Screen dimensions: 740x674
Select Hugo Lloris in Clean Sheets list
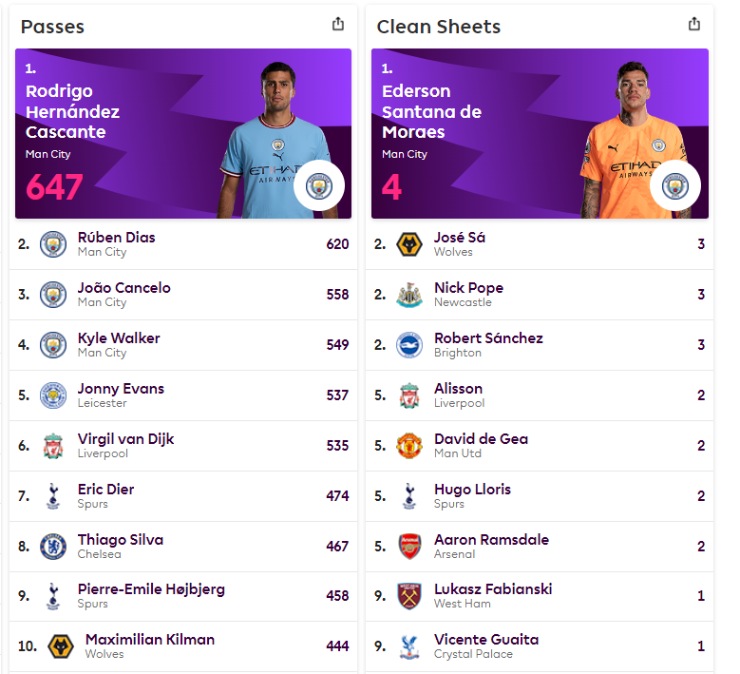coord(472,489)
